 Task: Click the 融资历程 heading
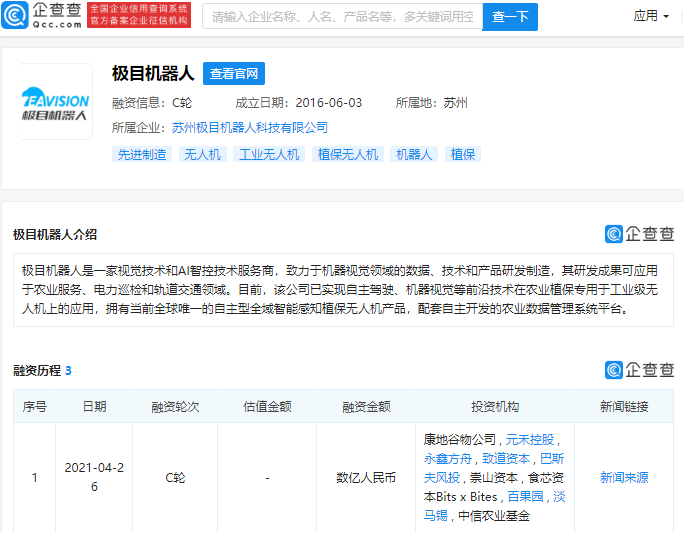coord(37,371)
